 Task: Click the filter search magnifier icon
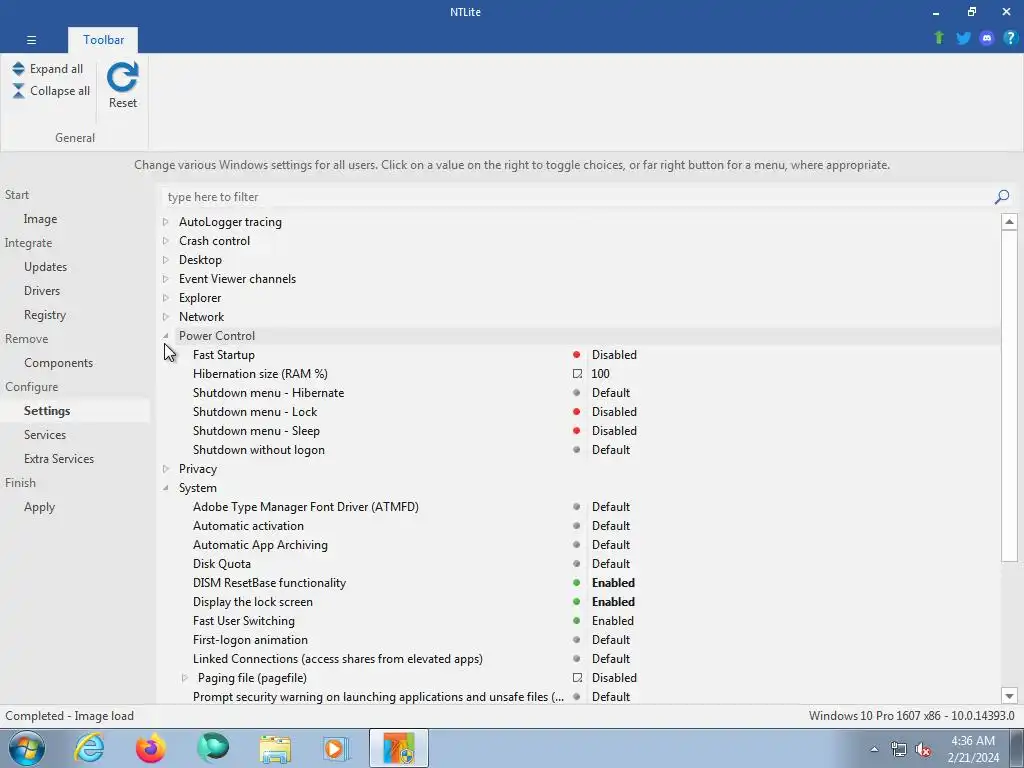point(1002,197)
